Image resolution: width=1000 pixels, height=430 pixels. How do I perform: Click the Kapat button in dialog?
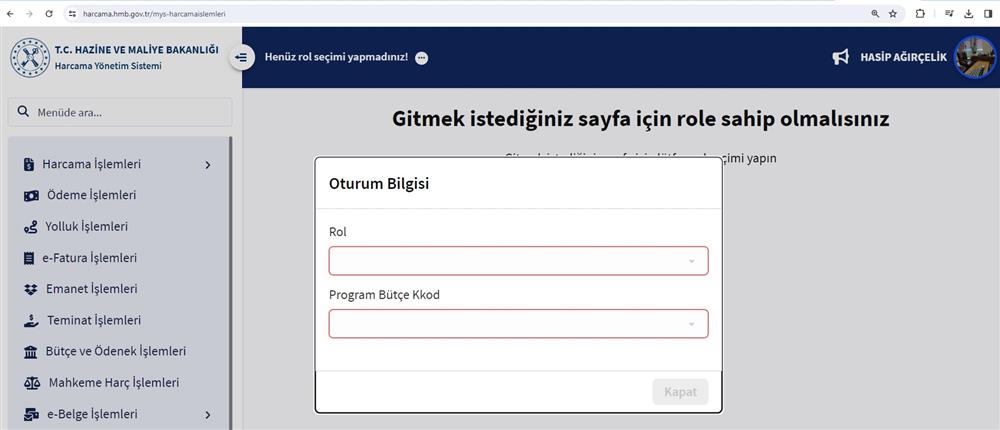680,392
